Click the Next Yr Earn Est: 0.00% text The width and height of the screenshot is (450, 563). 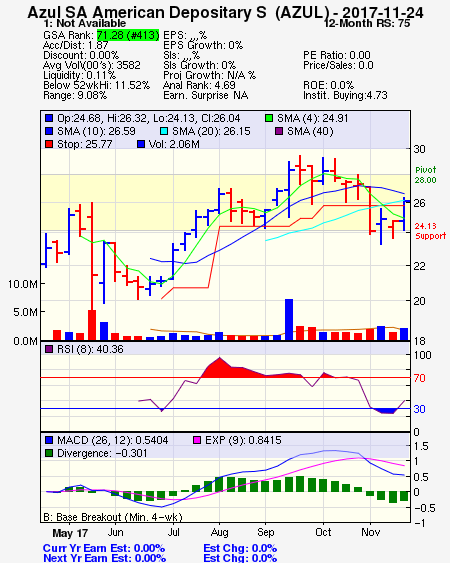pos(105,558)
